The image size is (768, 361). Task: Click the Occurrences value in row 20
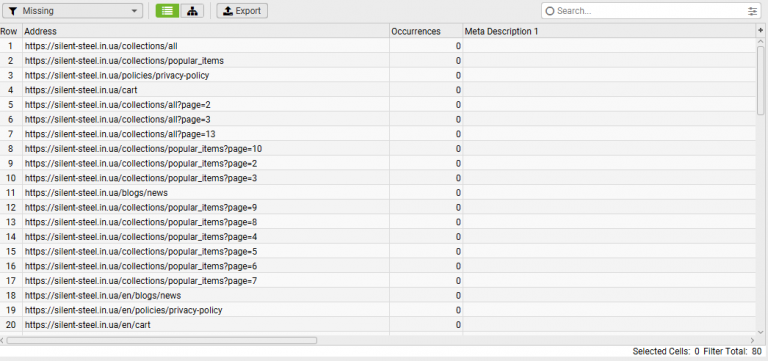coord(458,325)
